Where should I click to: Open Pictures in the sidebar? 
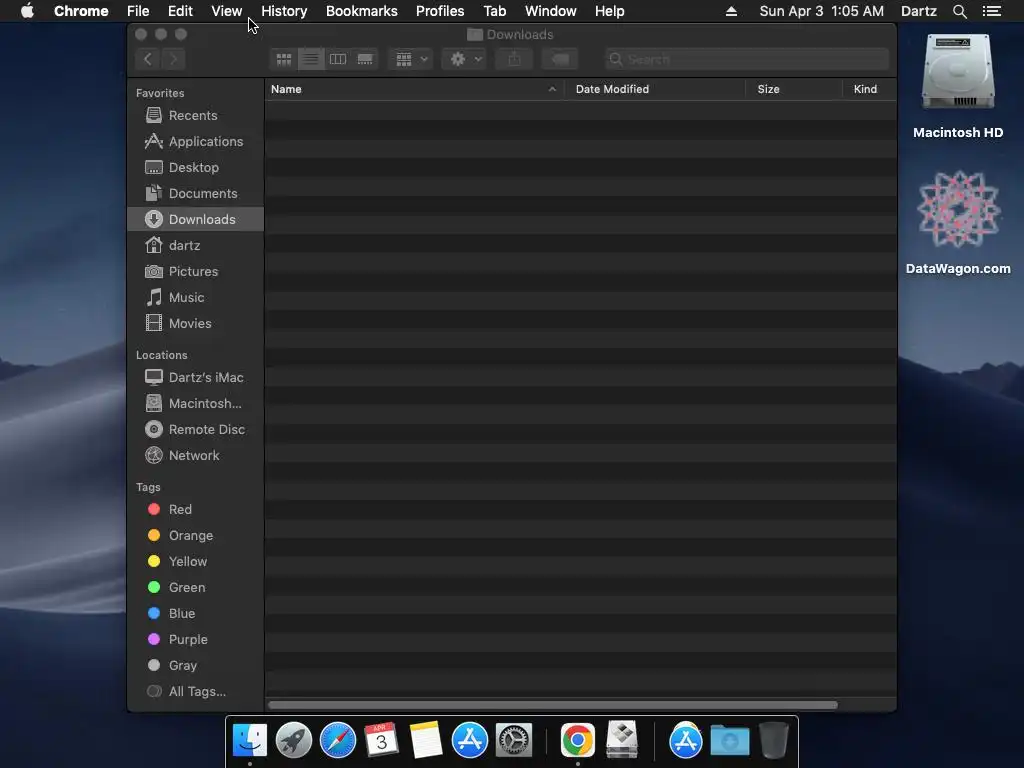tap(195, 272)
